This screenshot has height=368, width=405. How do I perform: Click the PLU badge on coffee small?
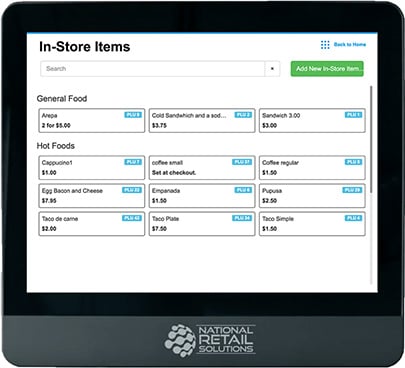(242, 162)
